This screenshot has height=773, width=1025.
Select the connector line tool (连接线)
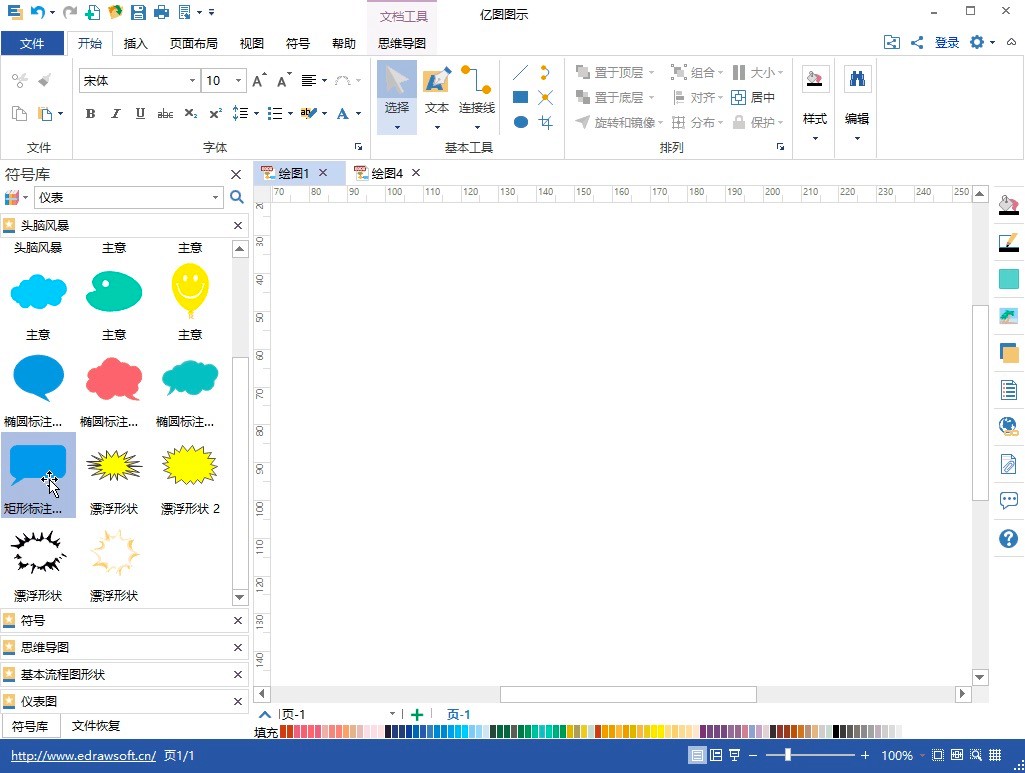pos(476,90)
